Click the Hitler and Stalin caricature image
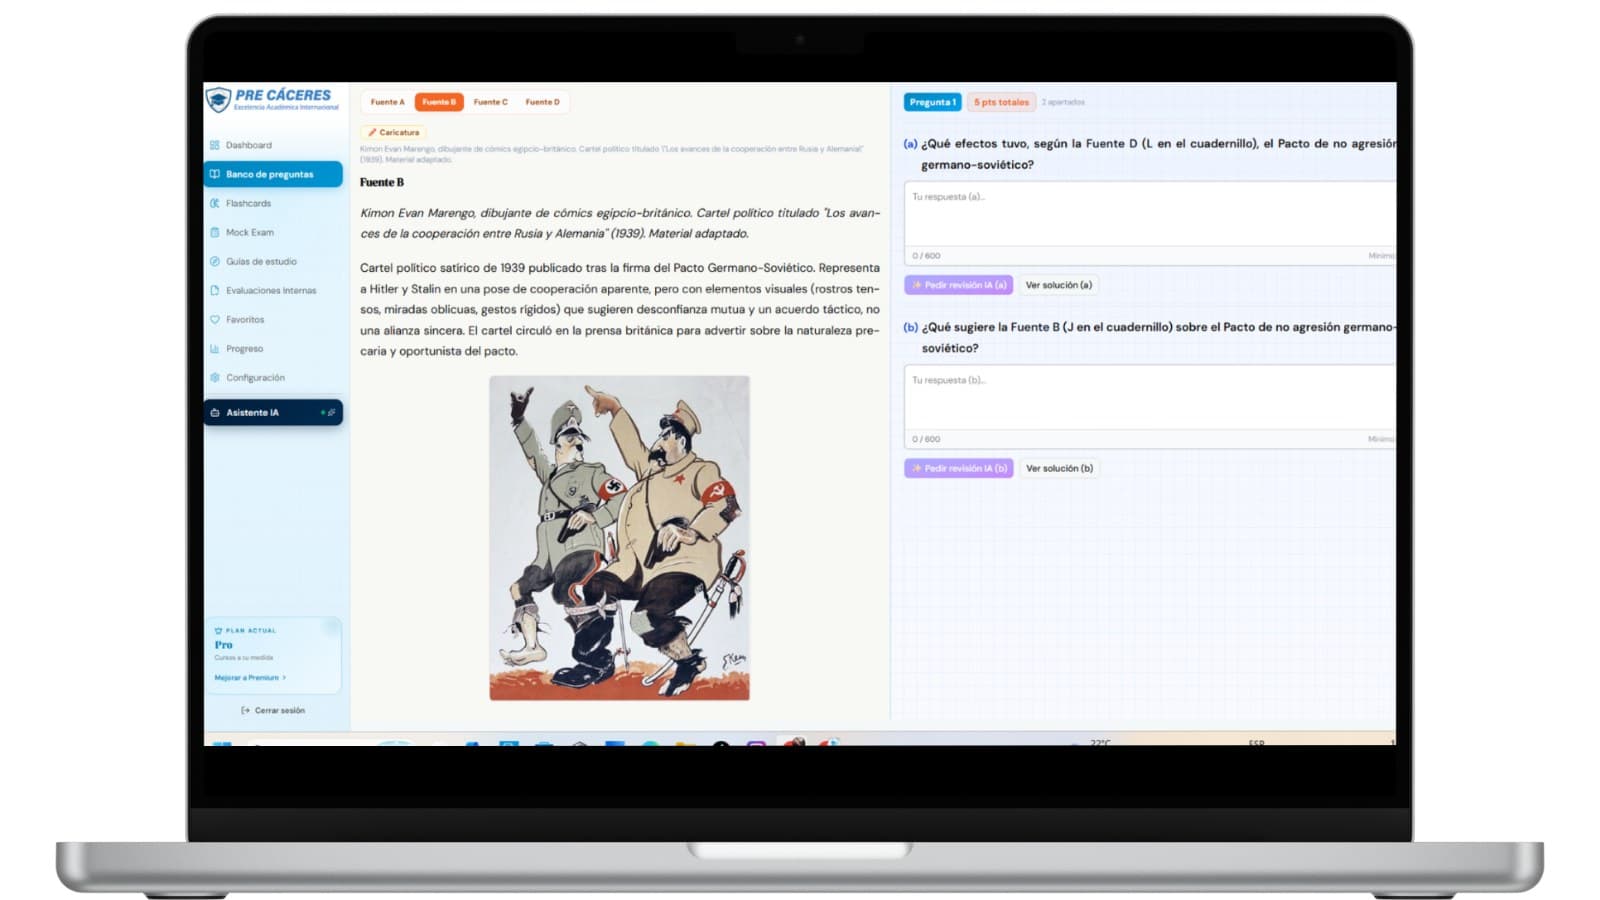The width and height of the screenshot is (1600, 900). point(619,538)
